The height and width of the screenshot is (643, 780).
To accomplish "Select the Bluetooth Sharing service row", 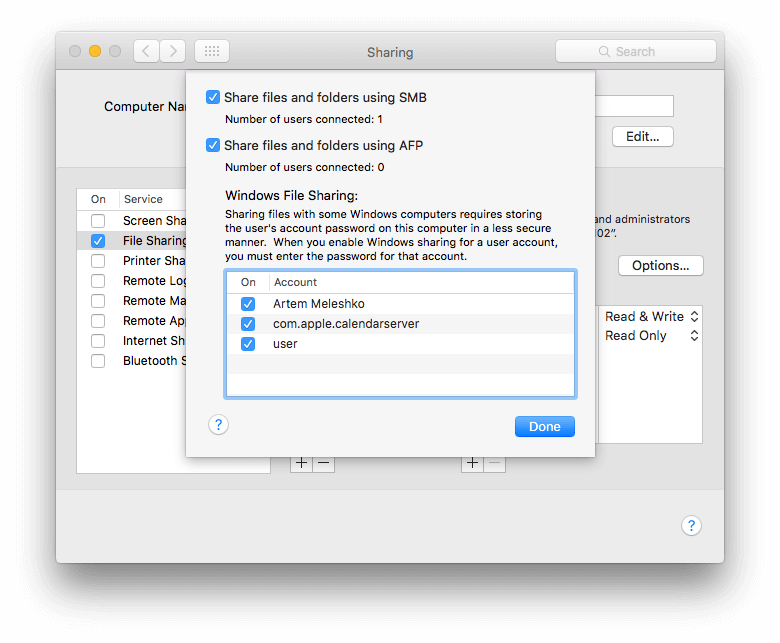I will [x=132, y=361].
